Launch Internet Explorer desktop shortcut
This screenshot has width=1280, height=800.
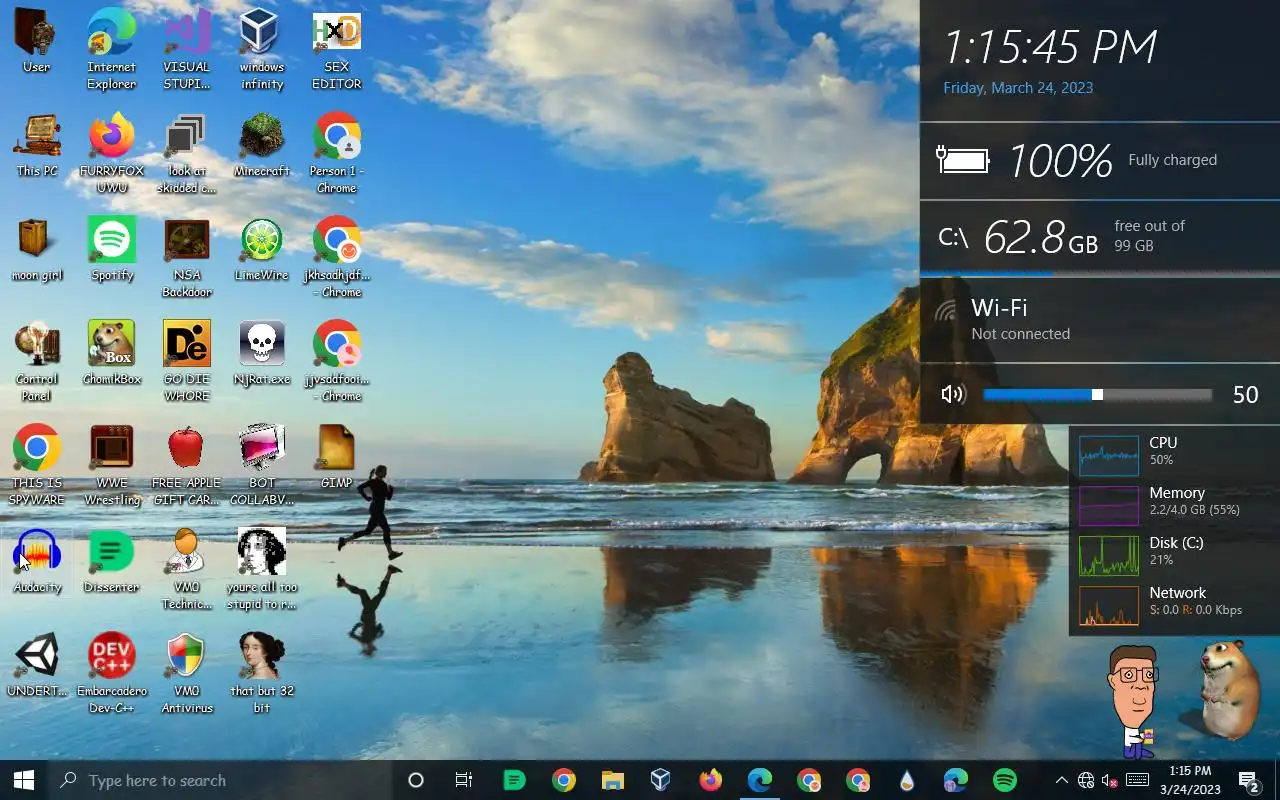pos(112,48)
